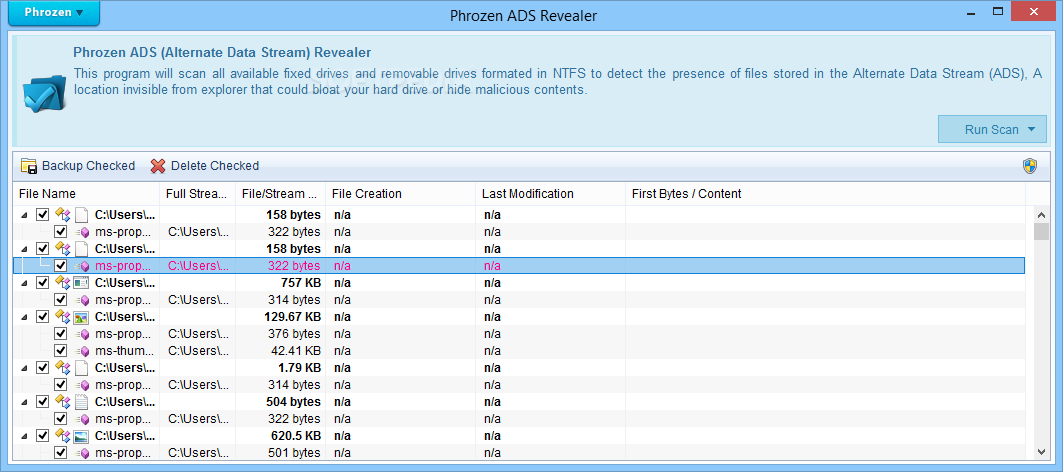This screenshot has height=472, width=1063.
Task: Uncheck the highlighted 322 bytes stream checkbox
Action: point(60,266)
